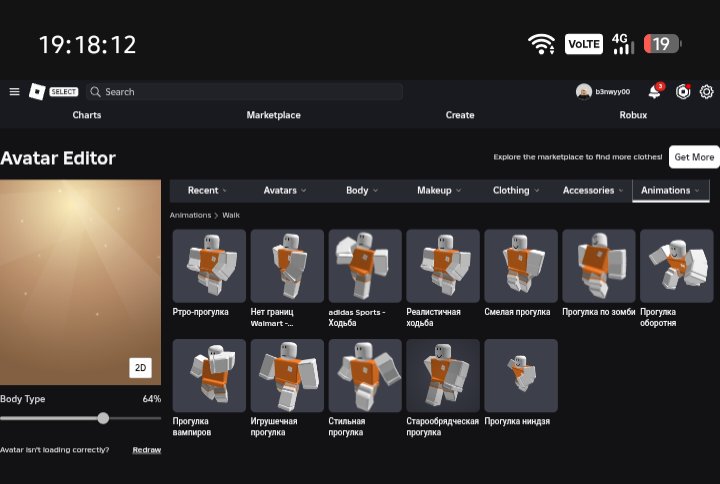Expand the Accessories dropdown tab
The height and width of the screenshot is (484, 720).
coord(593,191)
